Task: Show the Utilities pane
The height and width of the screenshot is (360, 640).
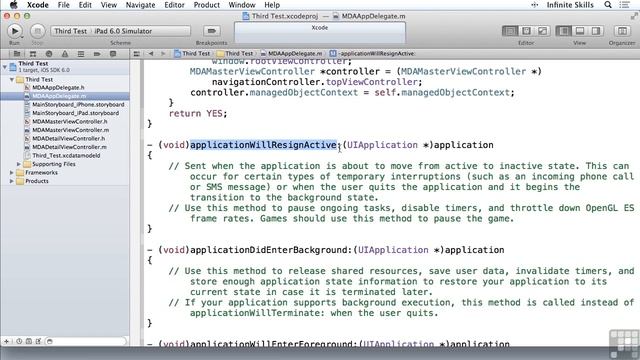Action: (596, 31)
